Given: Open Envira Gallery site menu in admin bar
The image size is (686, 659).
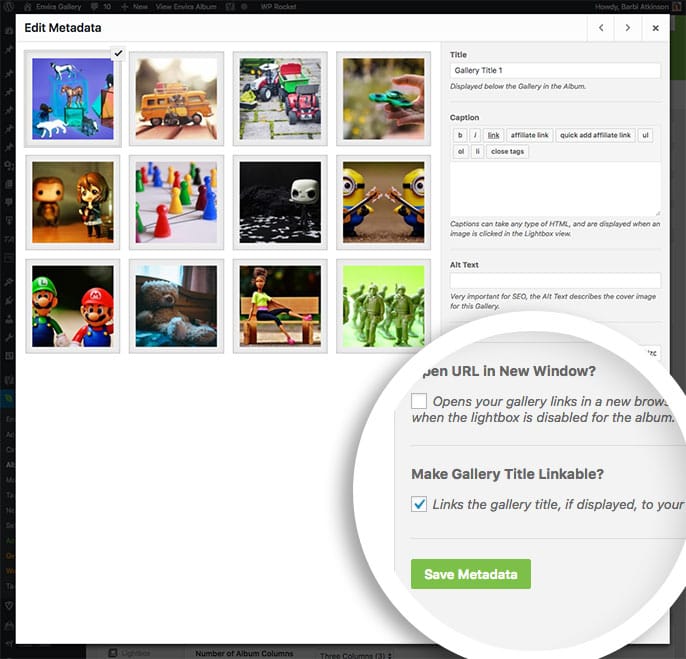Looking at the screenshot, I should coord(53,7).
